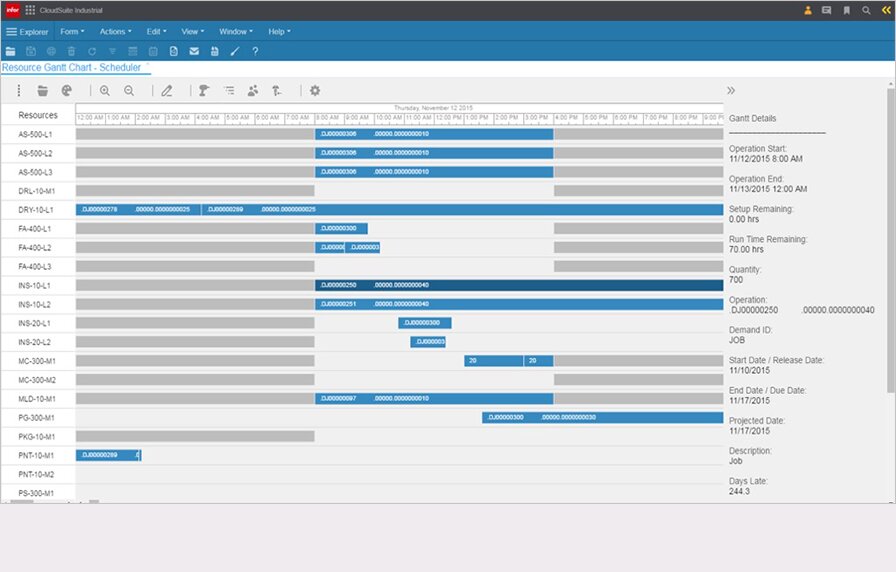Screen dimensions: 896x572
Task: Click the resource groups people icon
Action: tap(253, 90)
